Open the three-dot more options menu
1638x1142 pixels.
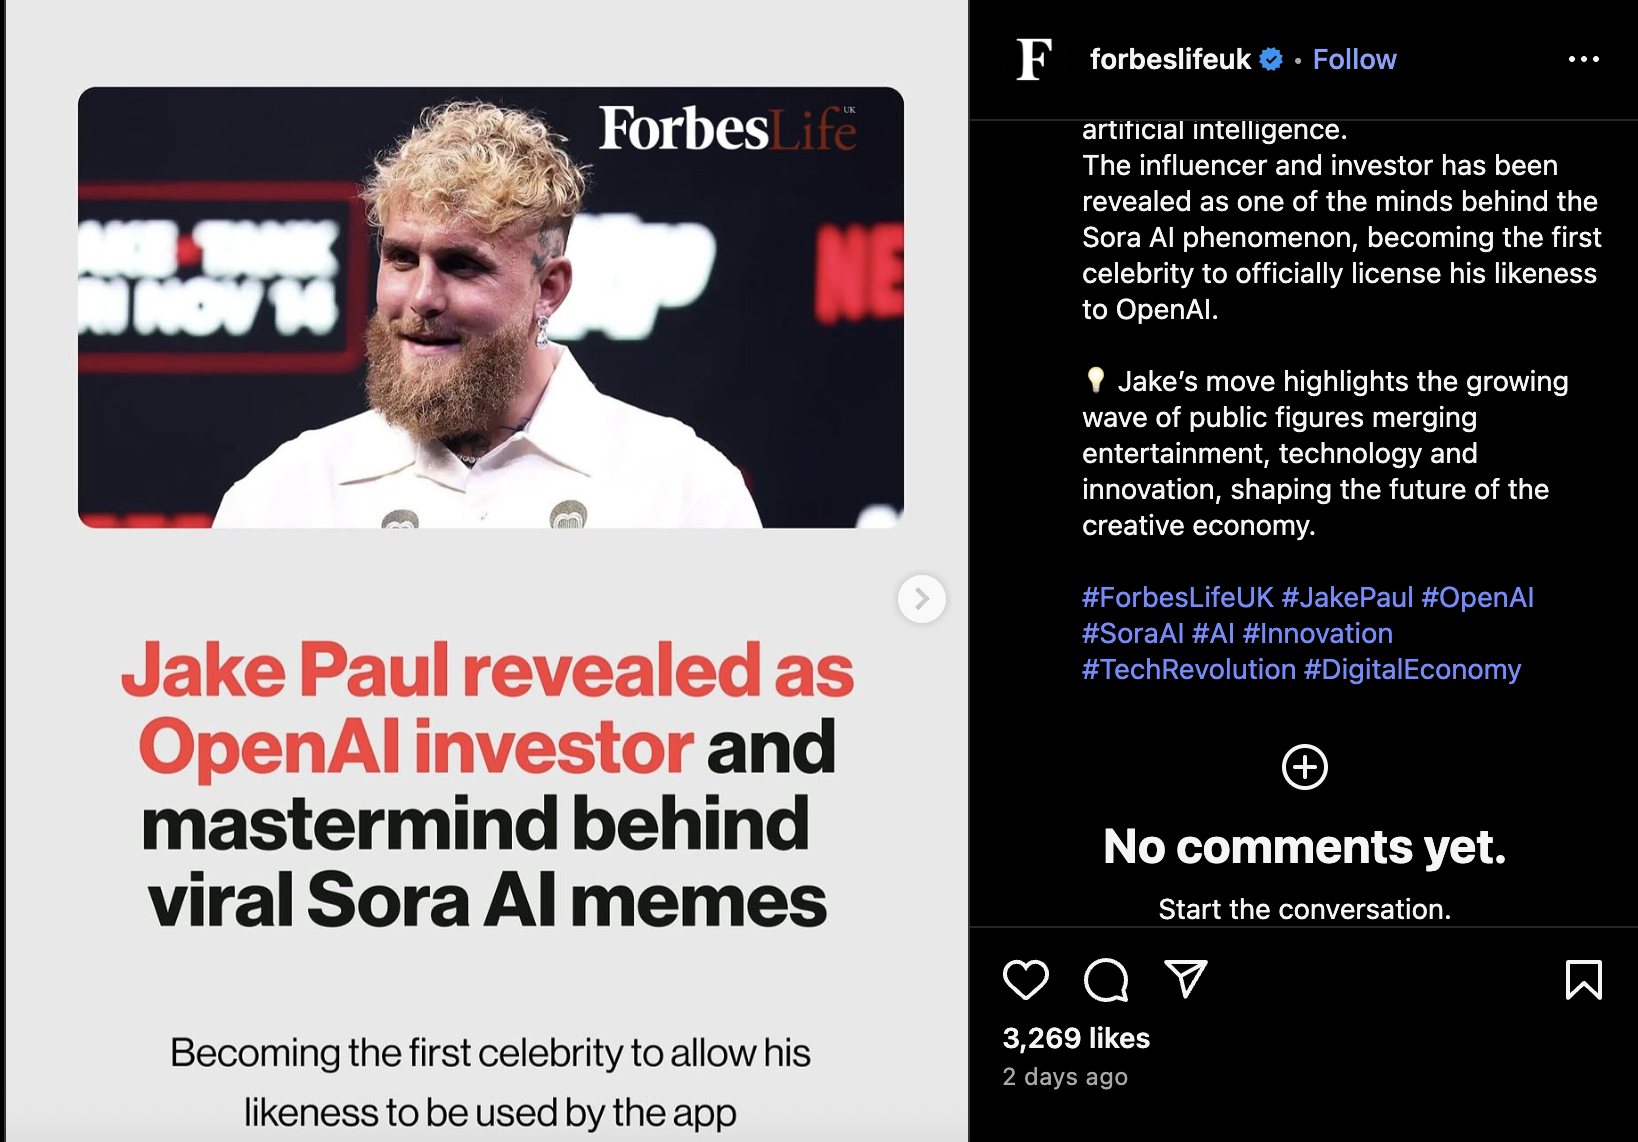click(x=1583, y=60)
